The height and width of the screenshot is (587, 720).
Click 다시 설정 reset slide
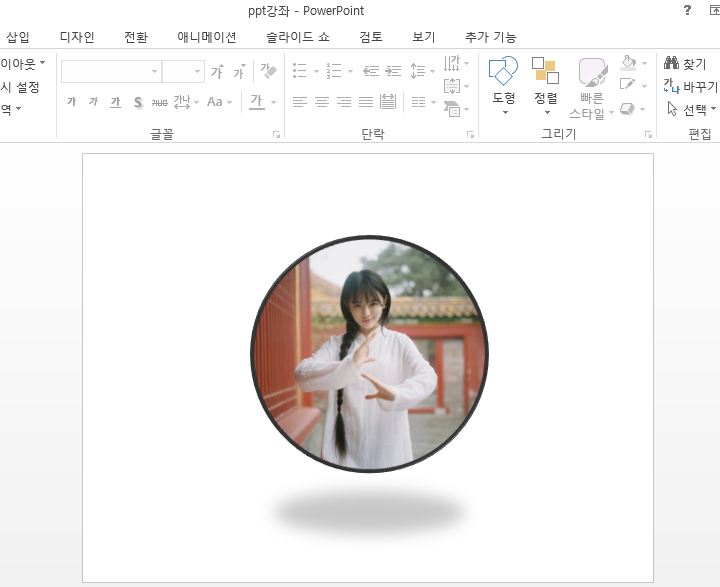[20, 86]
